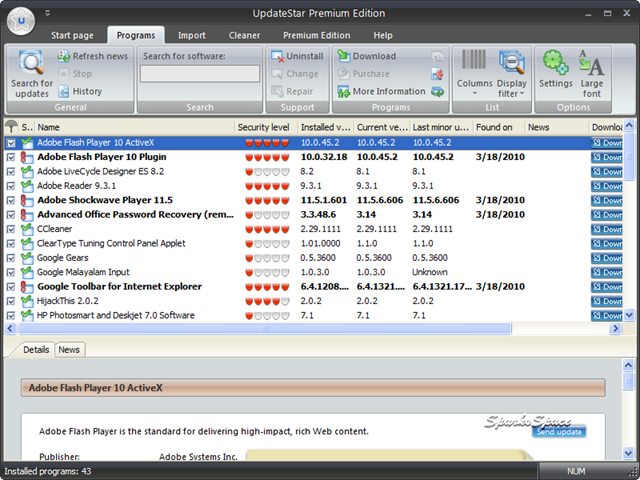
Task: Click details pane scroll down arrow
Action: pyautogui.click(x=628, y=452)
